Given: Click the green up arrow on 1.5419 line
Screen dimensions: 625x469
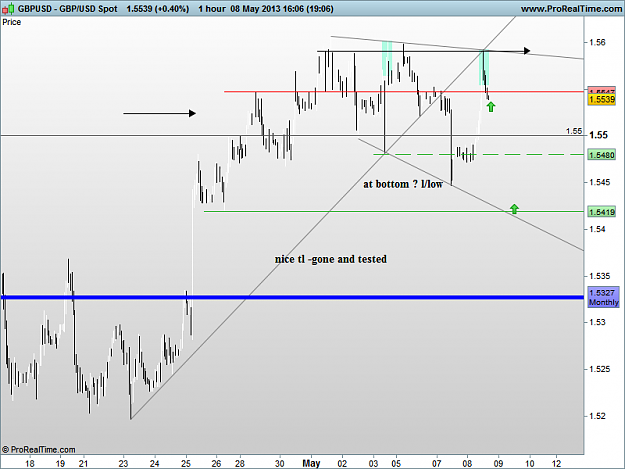Looking at the screenshot, I should (x=515, y=209).
